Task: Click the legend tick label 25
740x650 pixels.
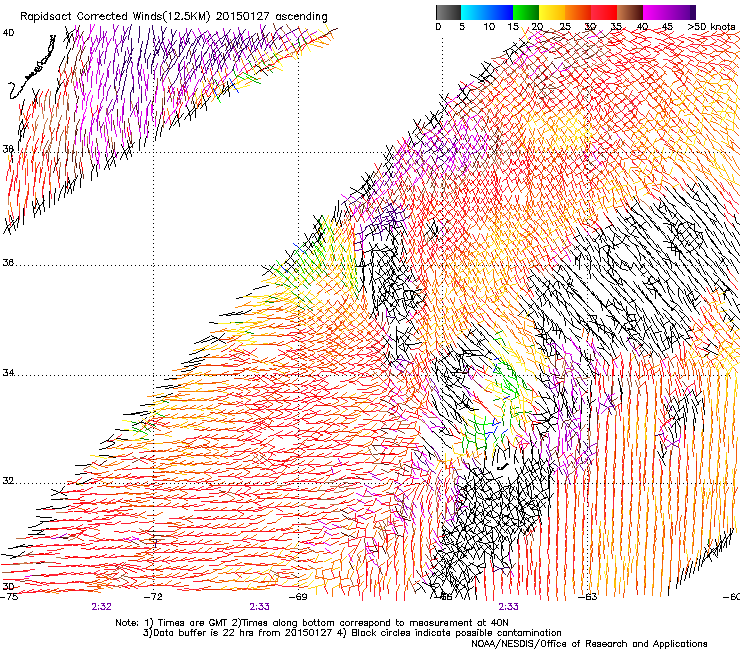Action: (x=565, y=27)
